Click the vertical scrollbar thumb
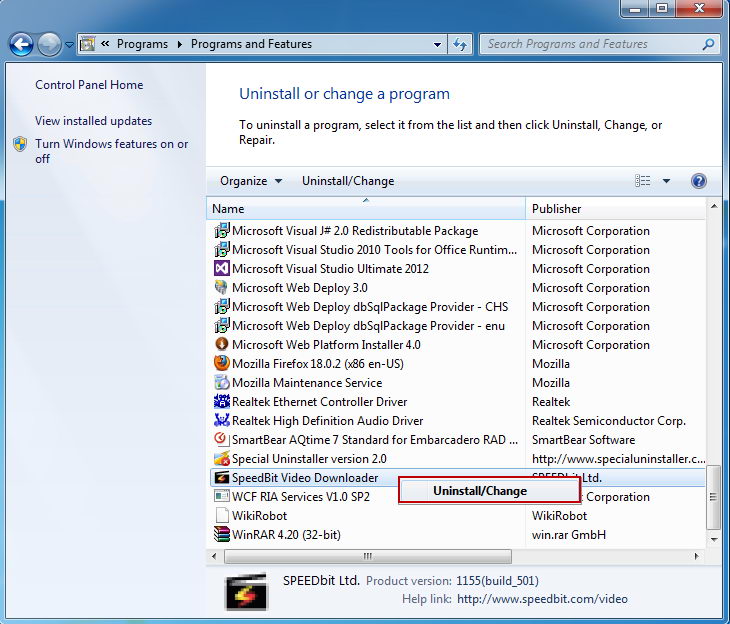 pos(713,497)
